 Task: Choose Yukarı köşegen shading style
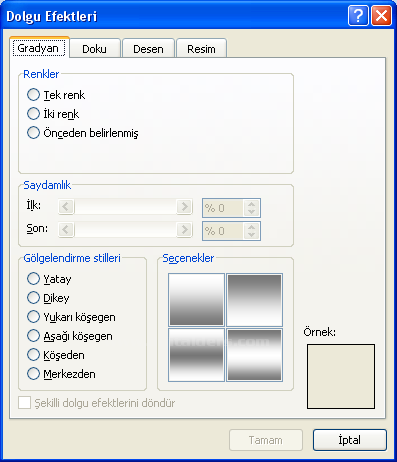coord(33,316)
